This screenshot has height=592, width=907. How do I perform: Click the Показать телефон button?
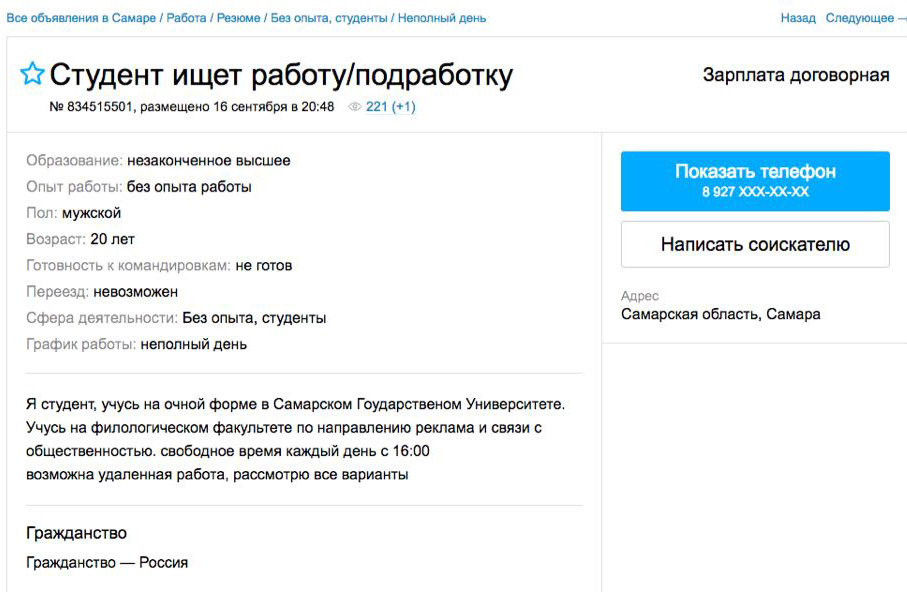(x=755, y=181)
